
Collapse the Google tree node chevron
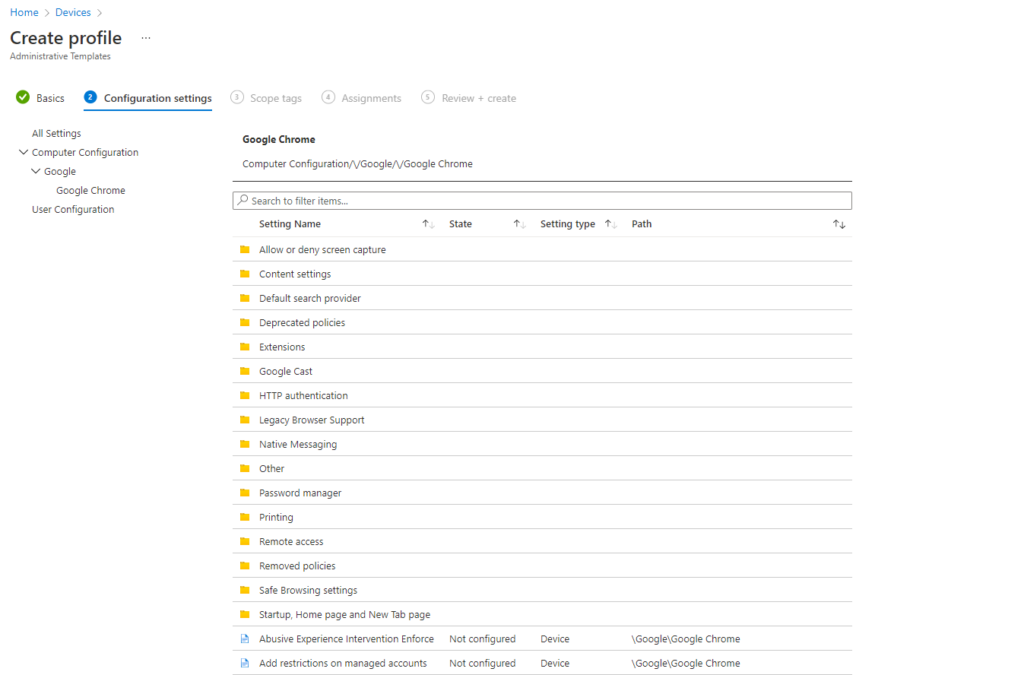pos(36,171)
